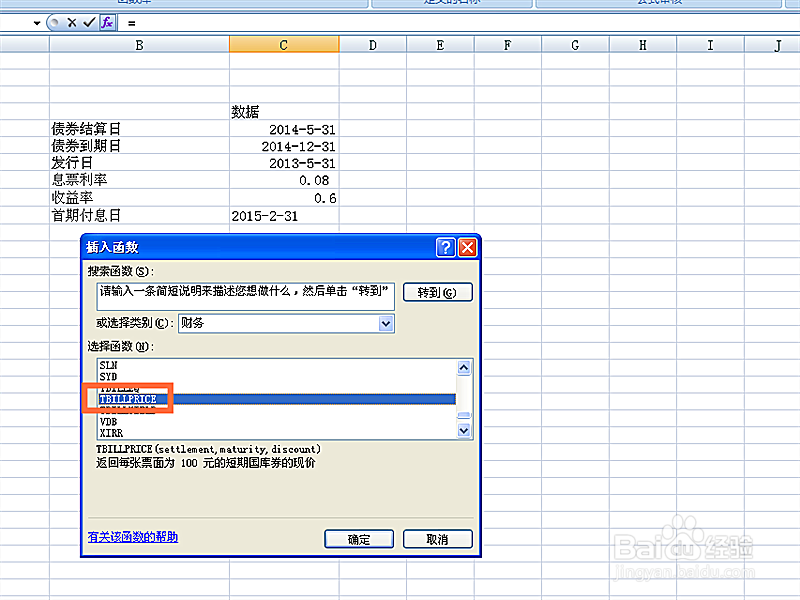Click cell with date 2013-5-31
Screen dimensions: 800x600
(284, 163)
